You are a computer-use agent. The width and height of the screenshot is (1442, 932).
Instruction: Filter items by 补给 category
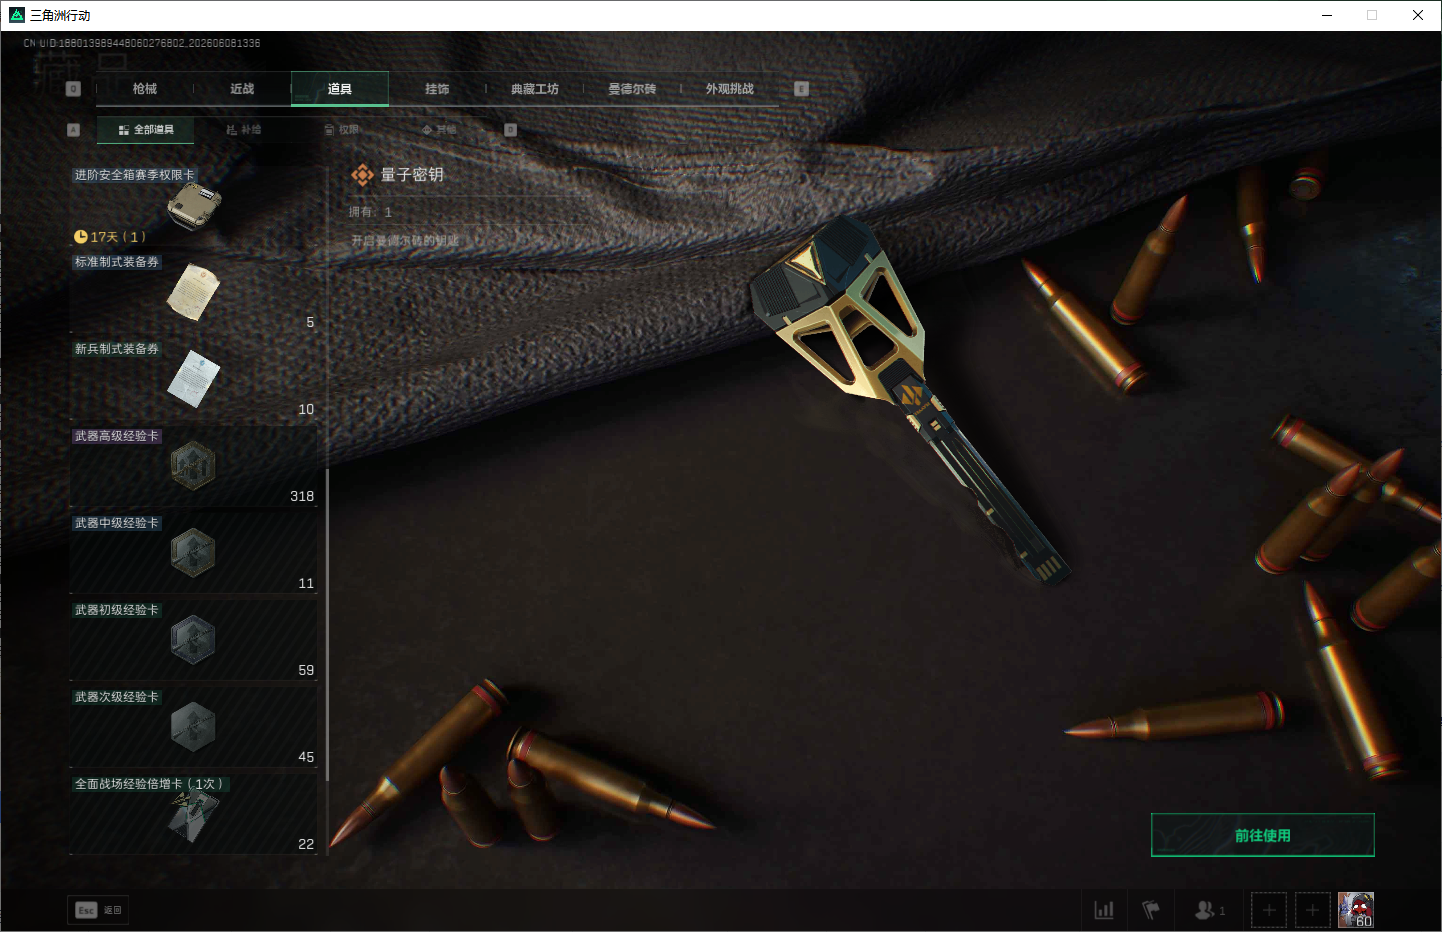(243, 130)
